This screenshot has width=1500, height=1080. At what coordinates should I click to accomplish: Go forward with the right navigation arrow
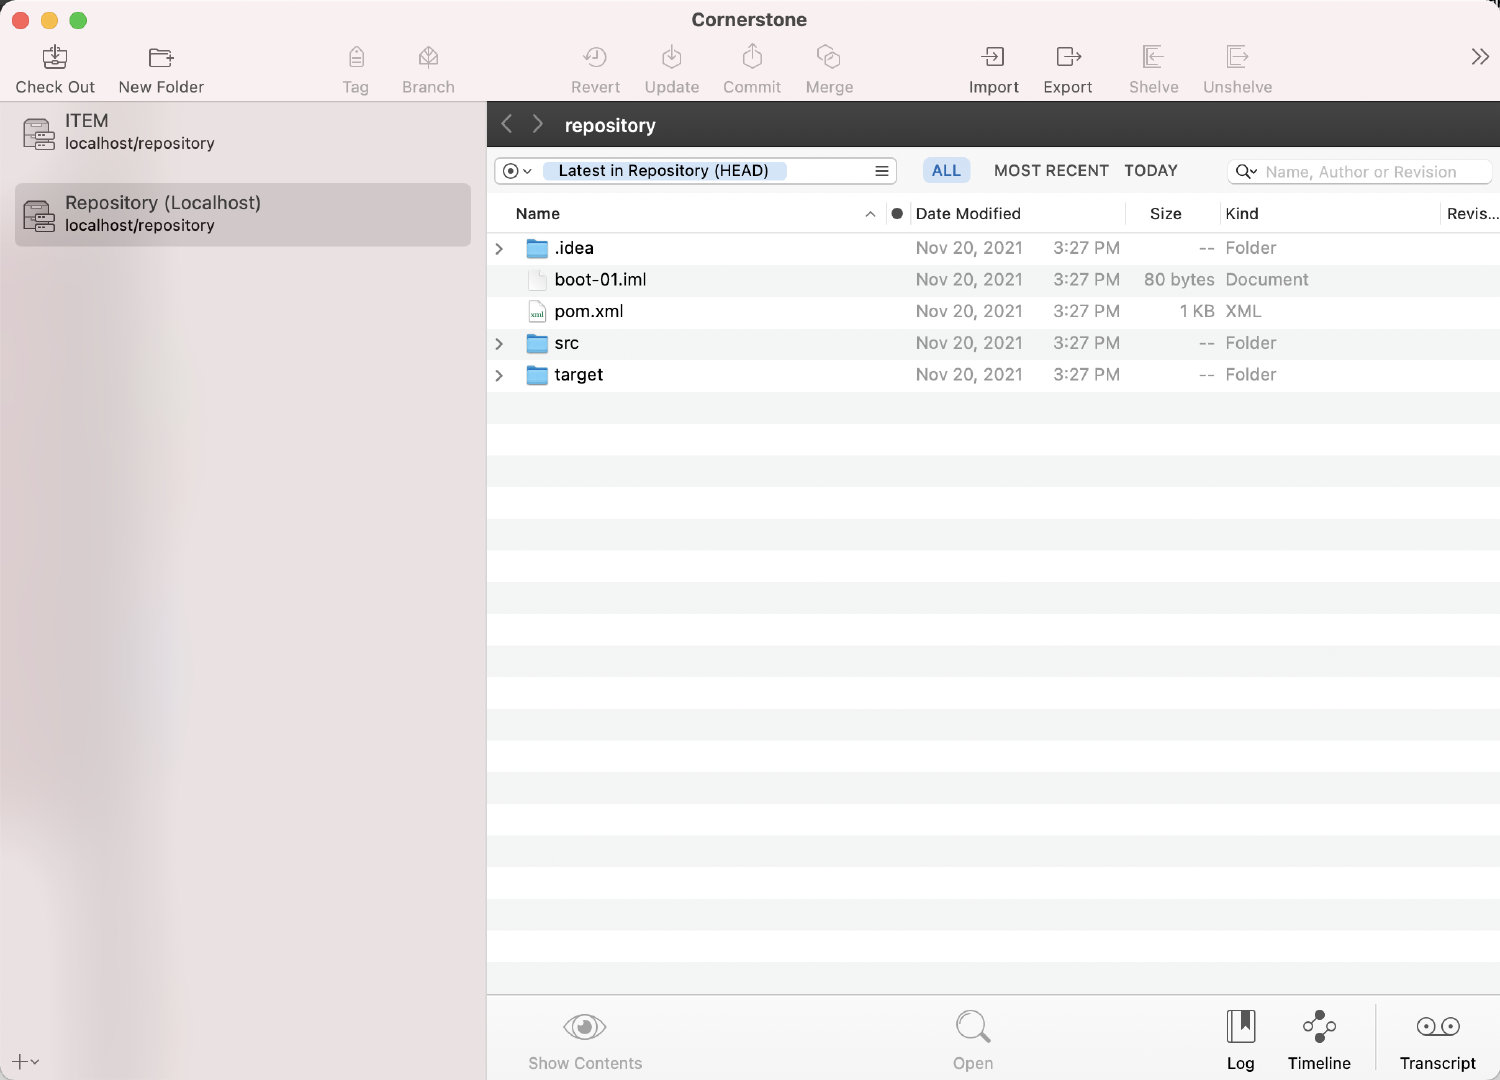(538, 124)
